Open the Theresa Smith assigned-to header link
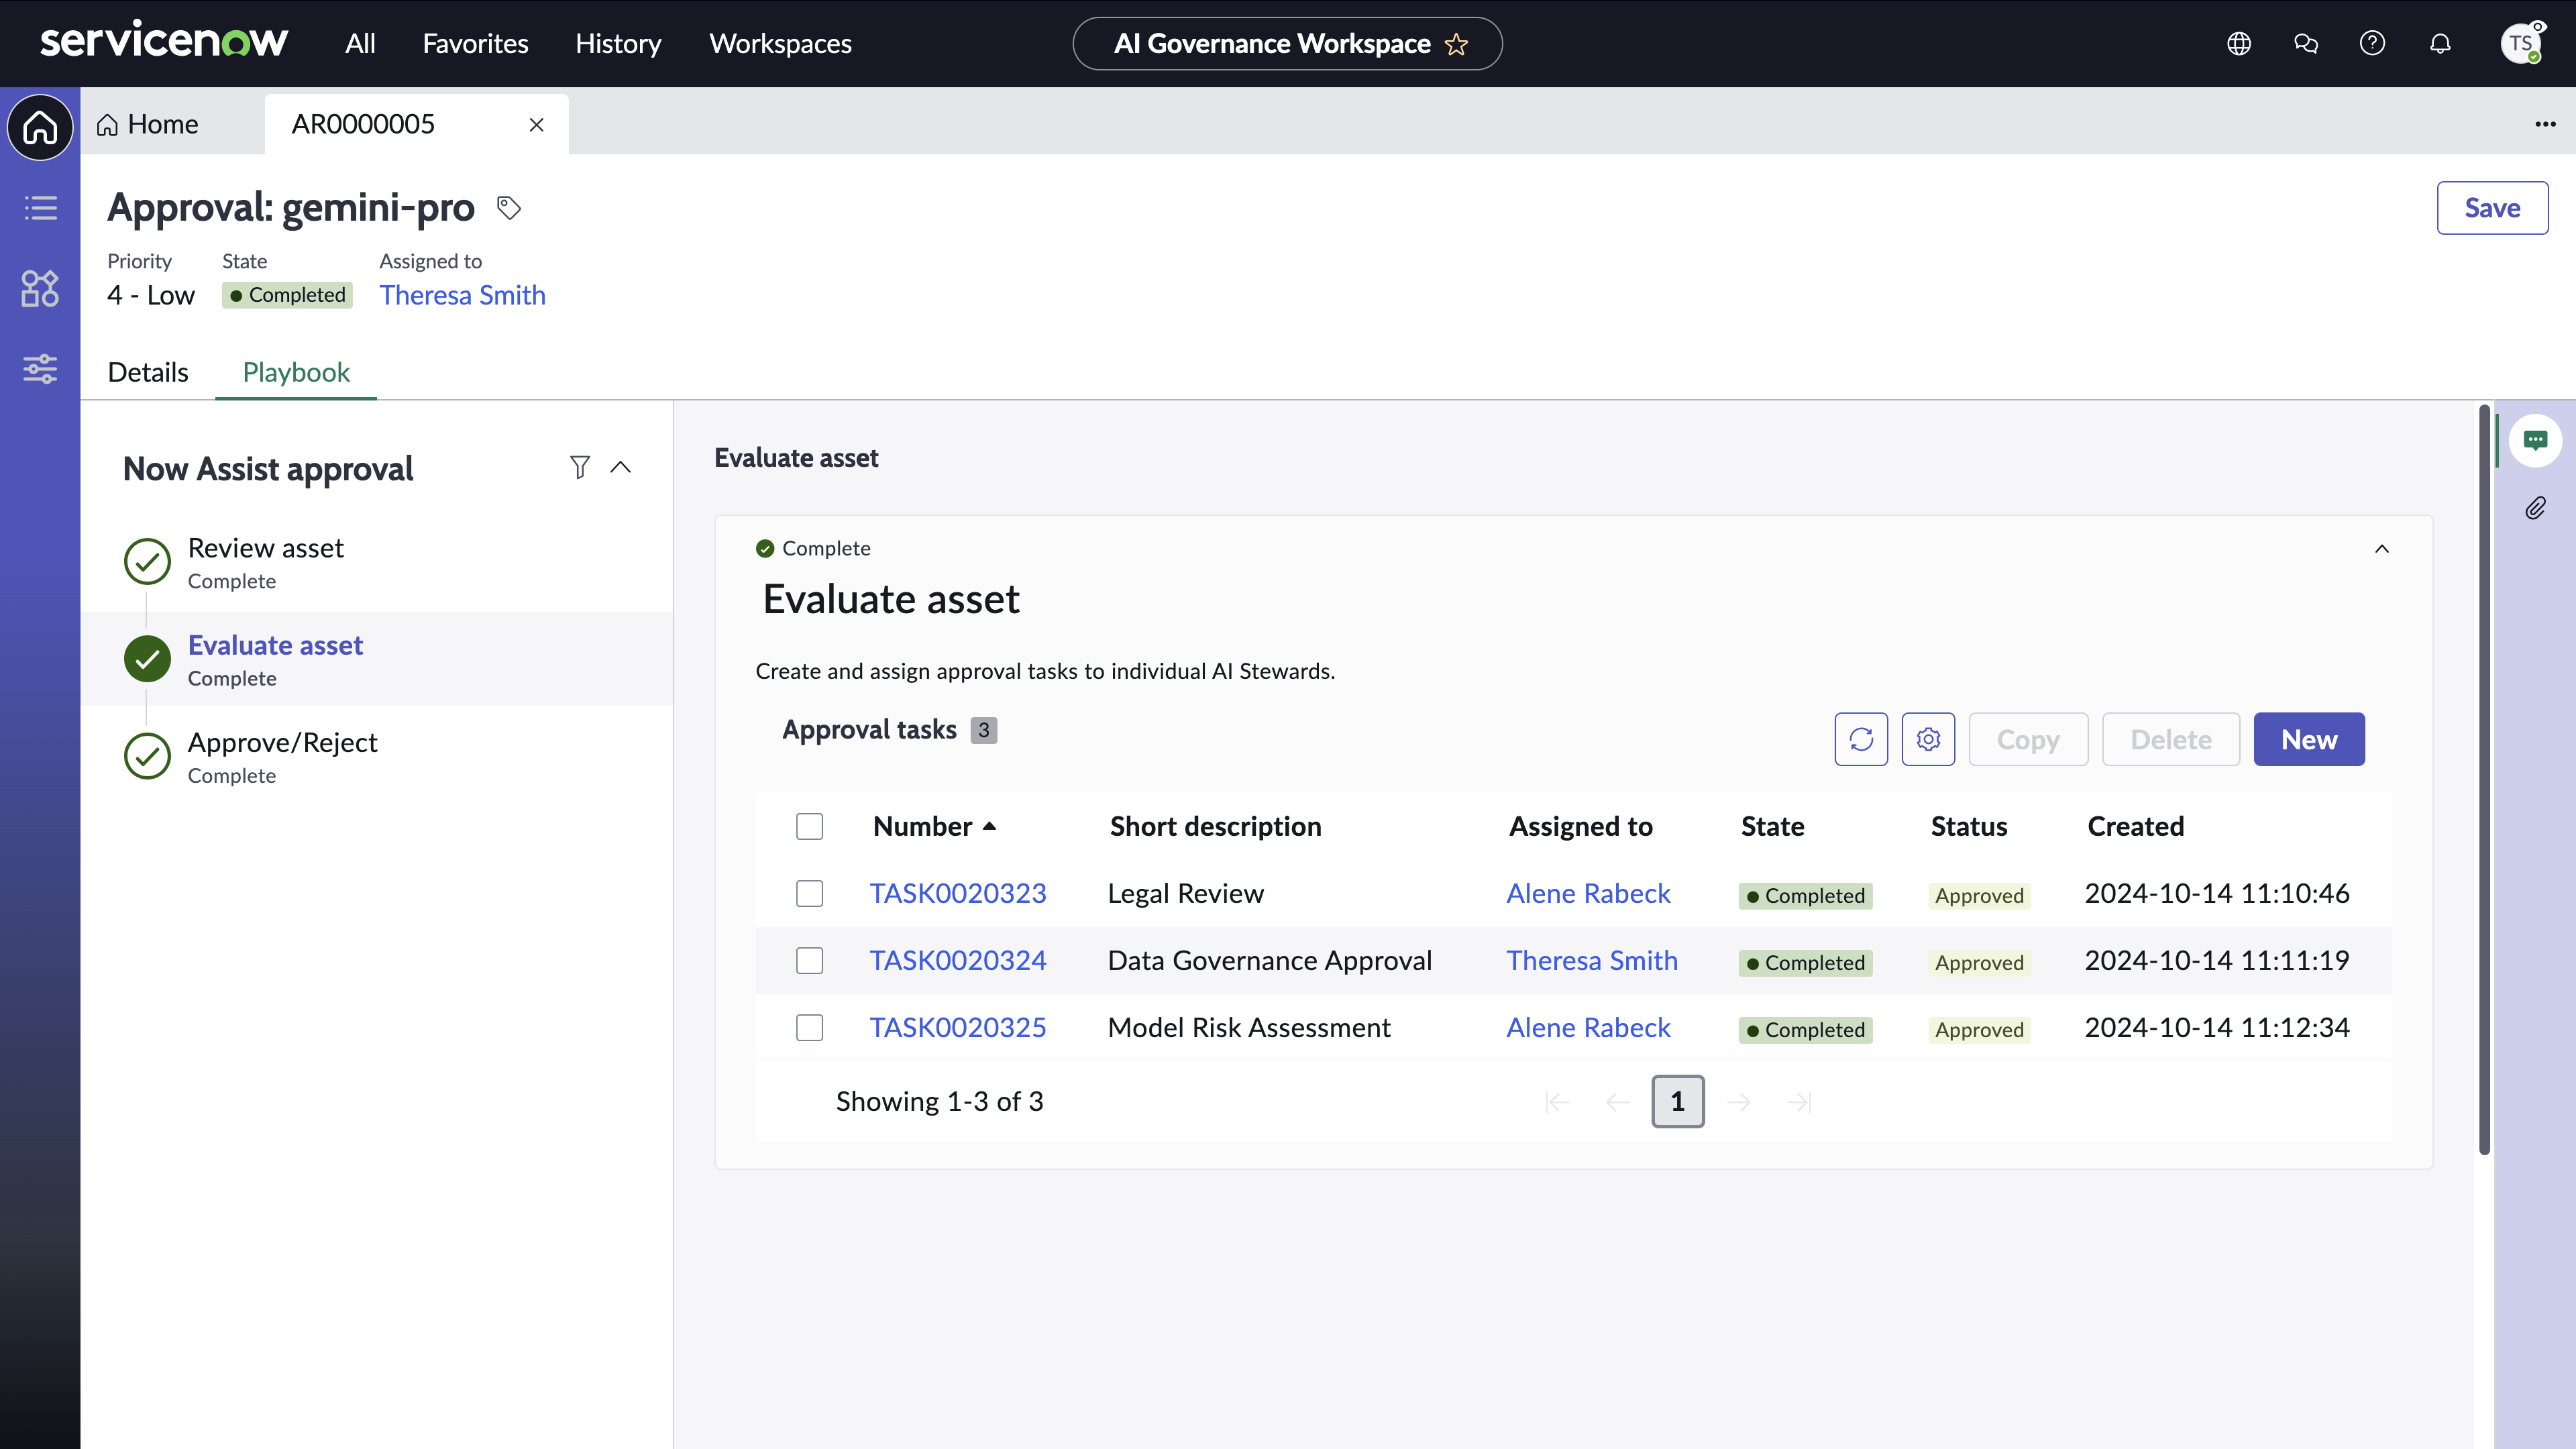The width and height of the screenshot is (2576, 1449). [462, 295]
